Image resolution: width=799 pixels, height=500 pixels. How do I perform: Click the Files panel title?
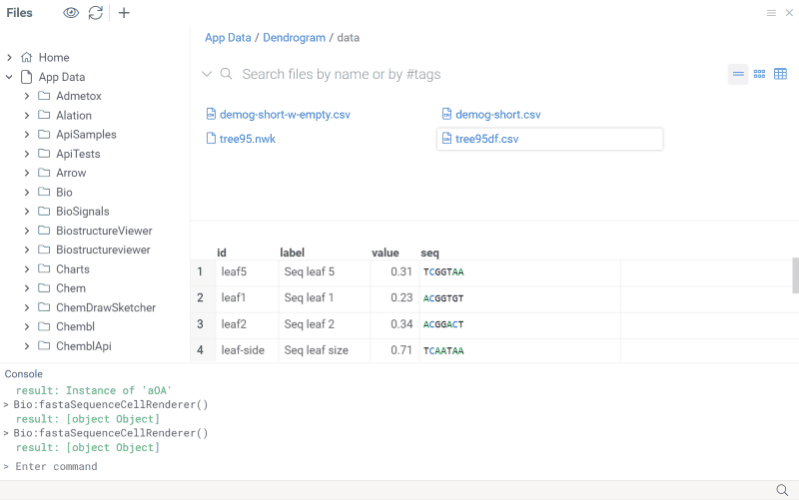coord(19,13)
